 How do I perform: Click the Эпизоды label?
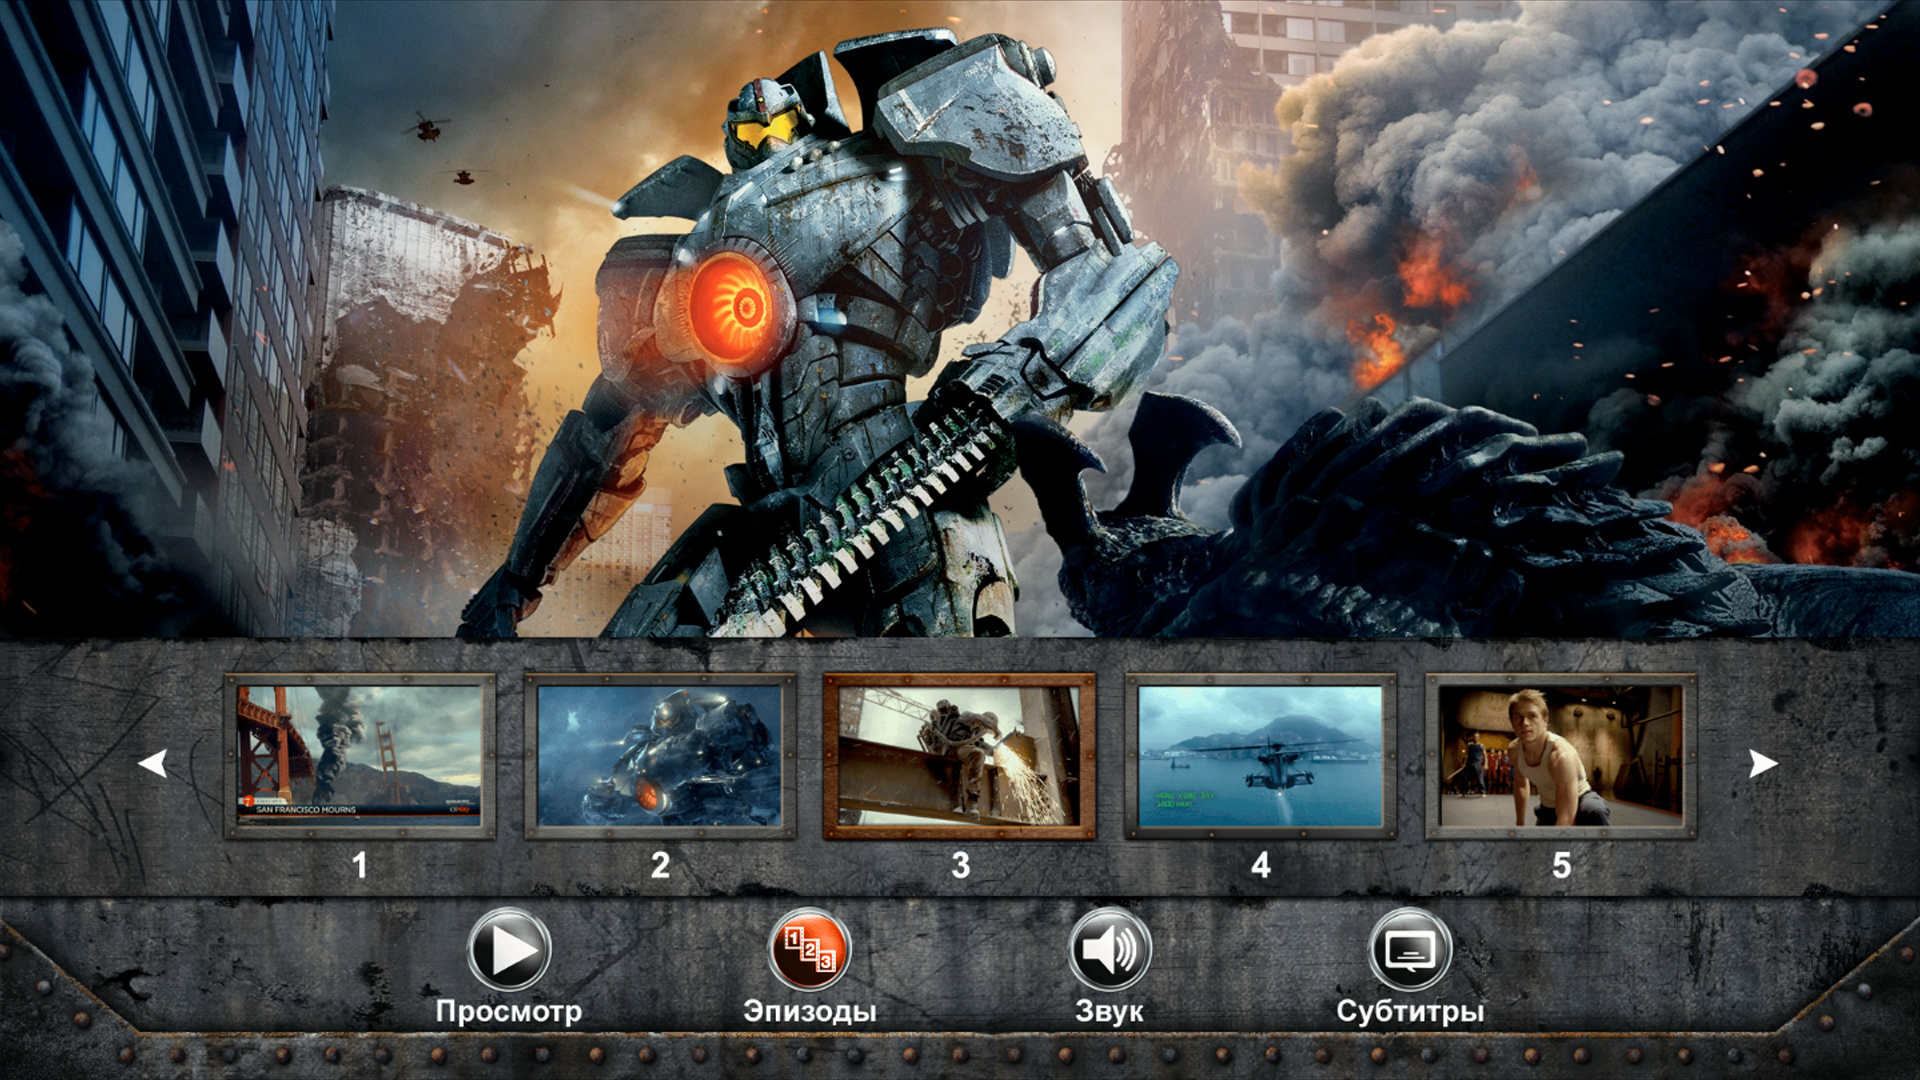click(x=810, y=1011)
